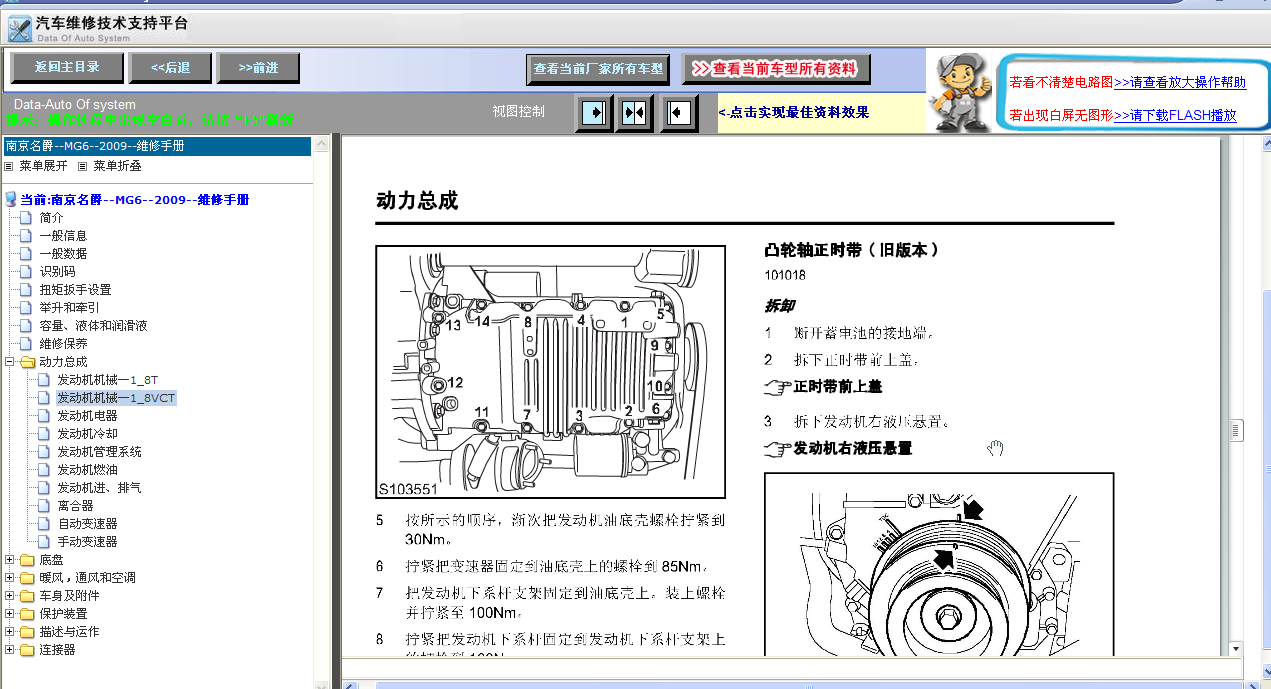Click the 返回主目录 button
This screenshot has height=689, width=1271.
point(67,68)
